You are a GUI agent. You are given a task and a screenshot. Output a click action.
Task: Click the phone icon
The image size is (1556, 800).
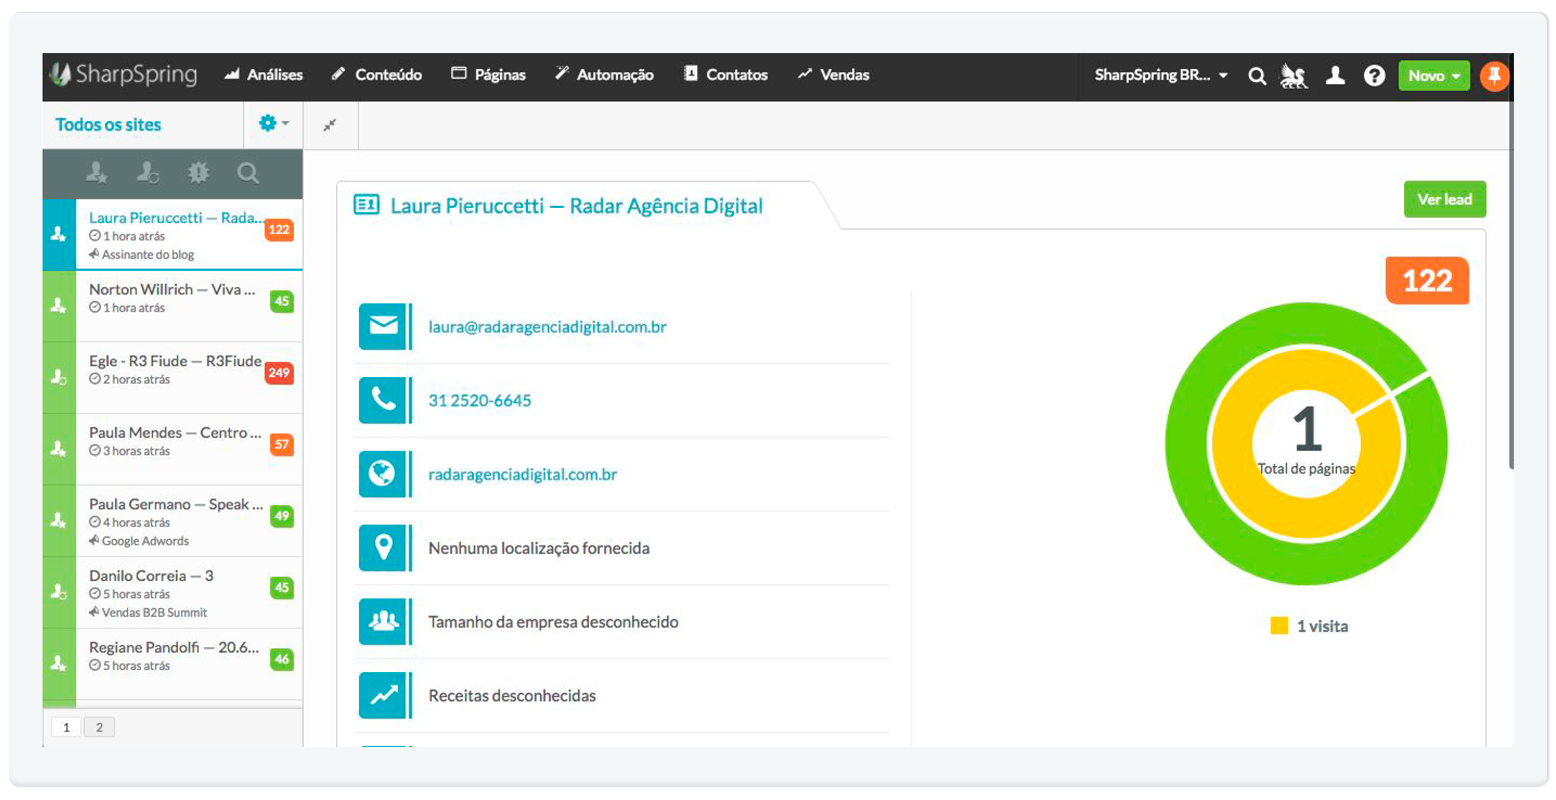click(x=383, y=400)
